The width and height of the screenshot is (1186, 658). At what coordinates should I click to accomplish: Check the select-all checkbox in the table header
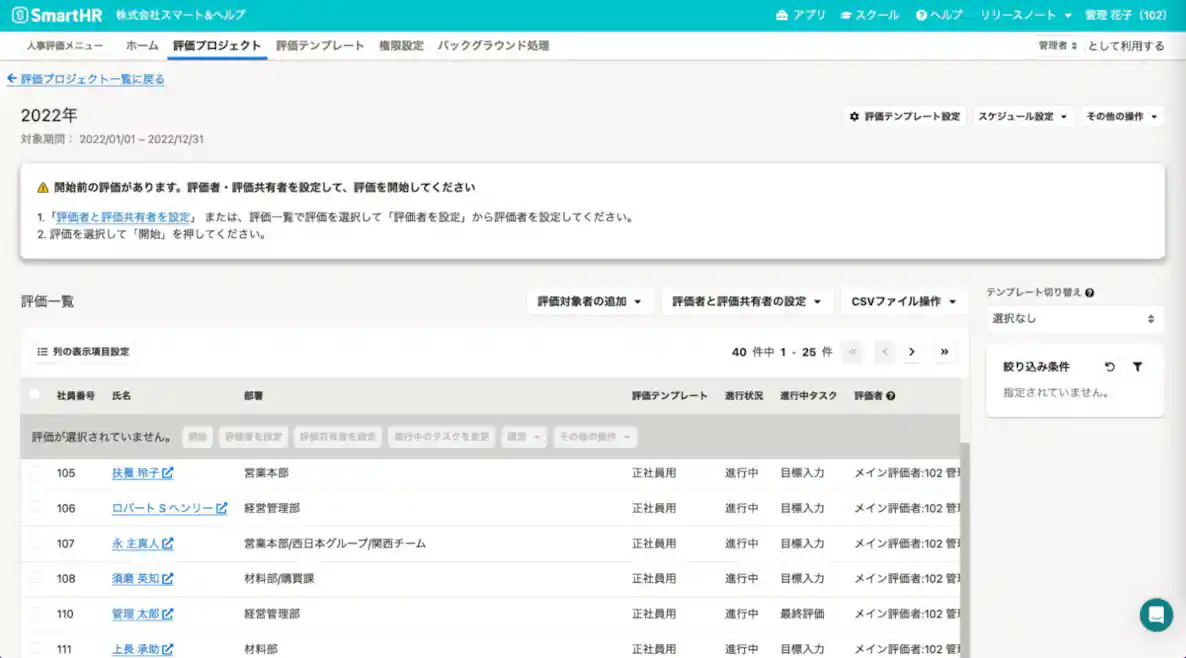click(35, 396)
